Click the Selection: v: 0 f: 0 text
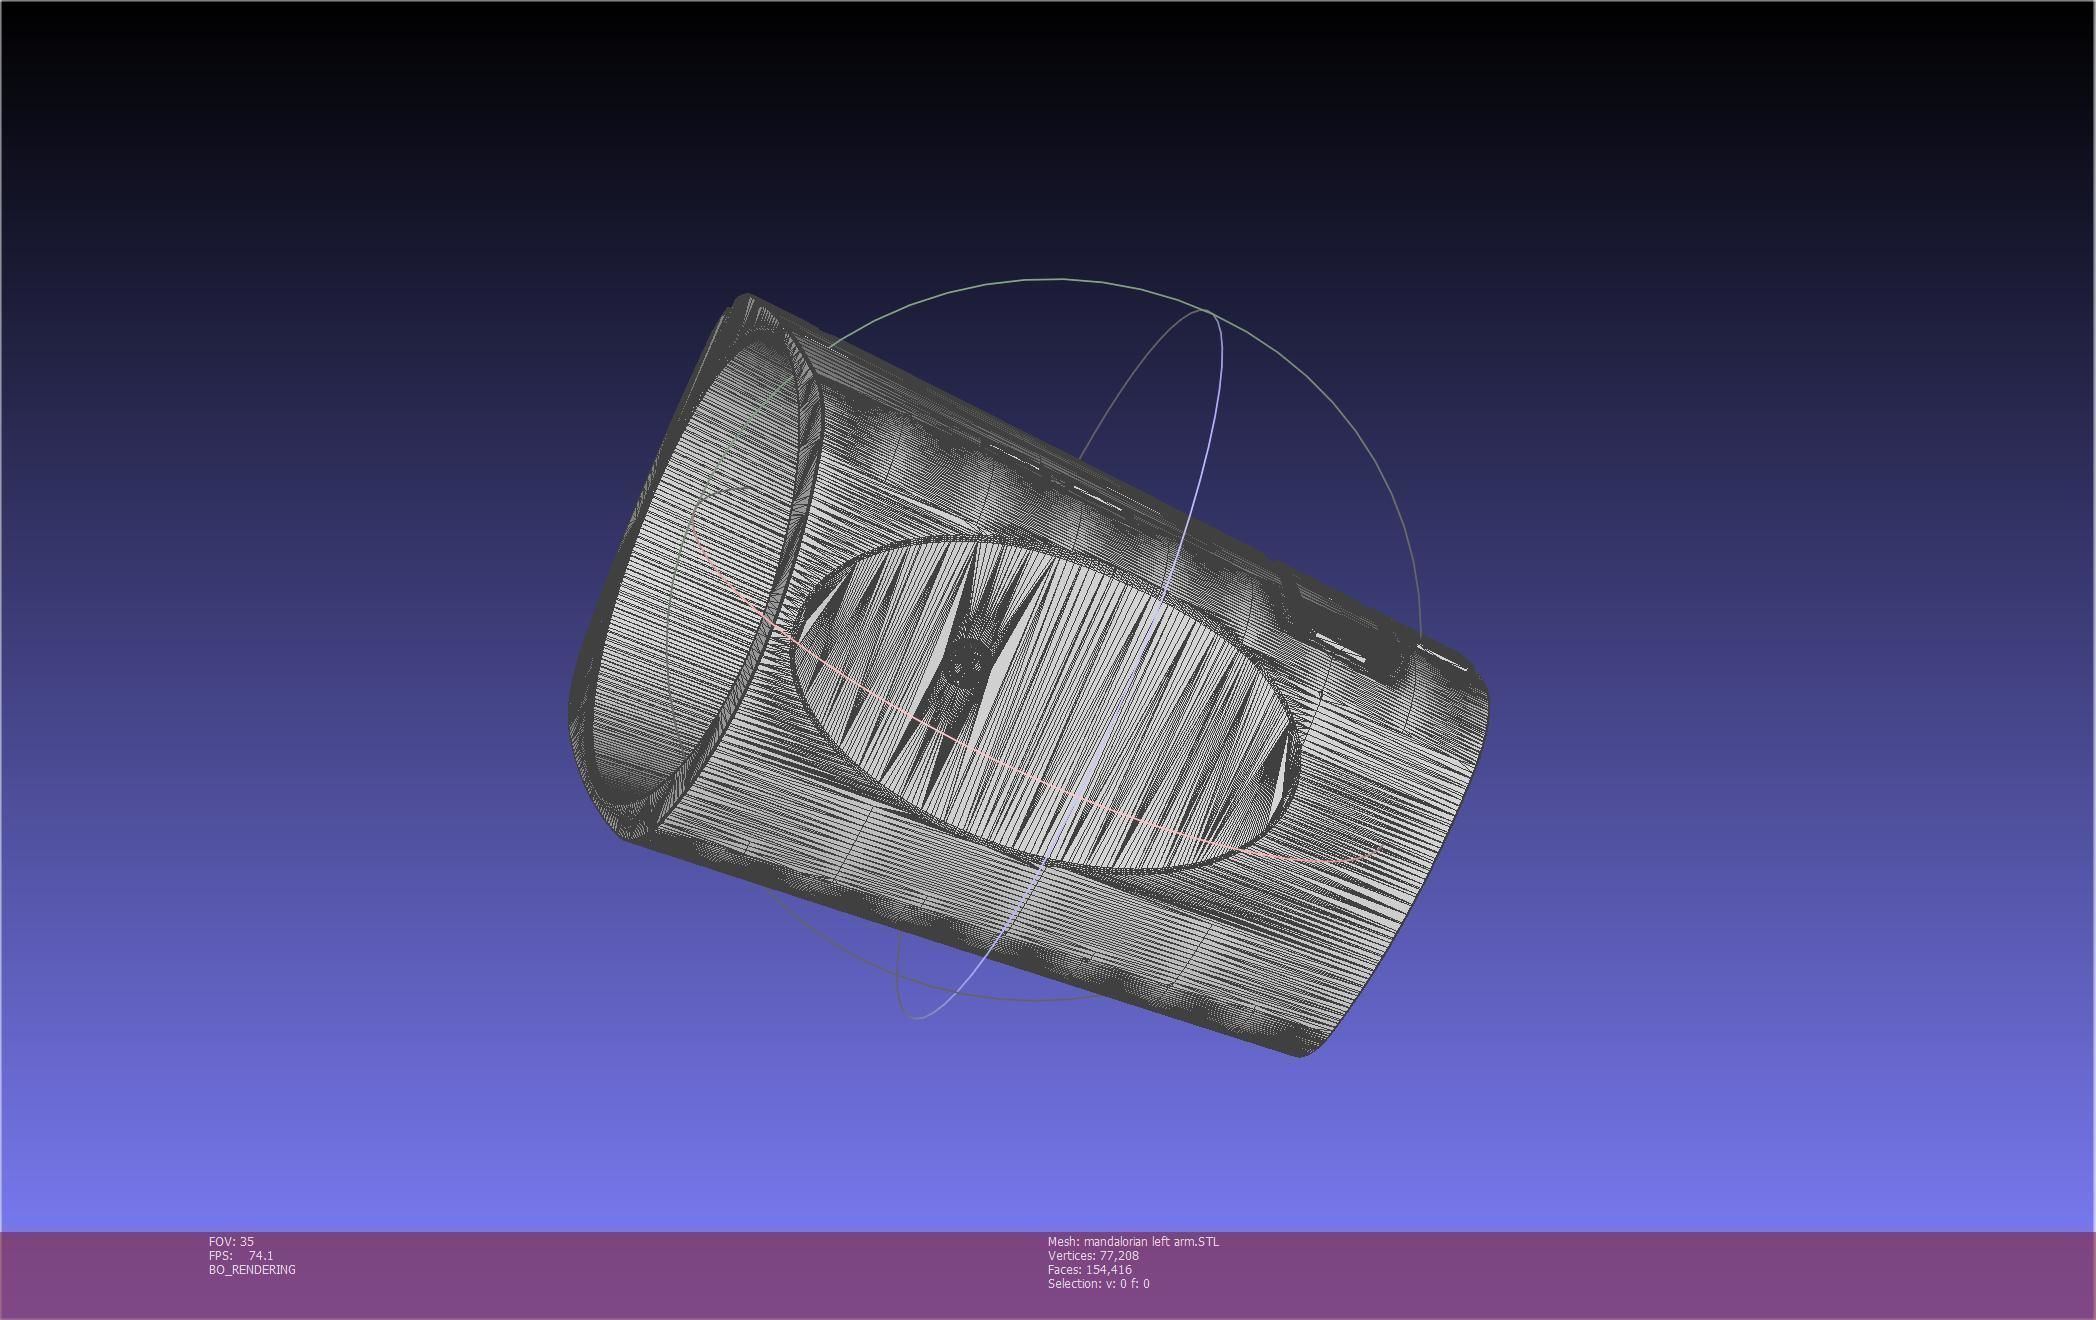This screenshot has height=1320, width=2096. point(1099,1283)
